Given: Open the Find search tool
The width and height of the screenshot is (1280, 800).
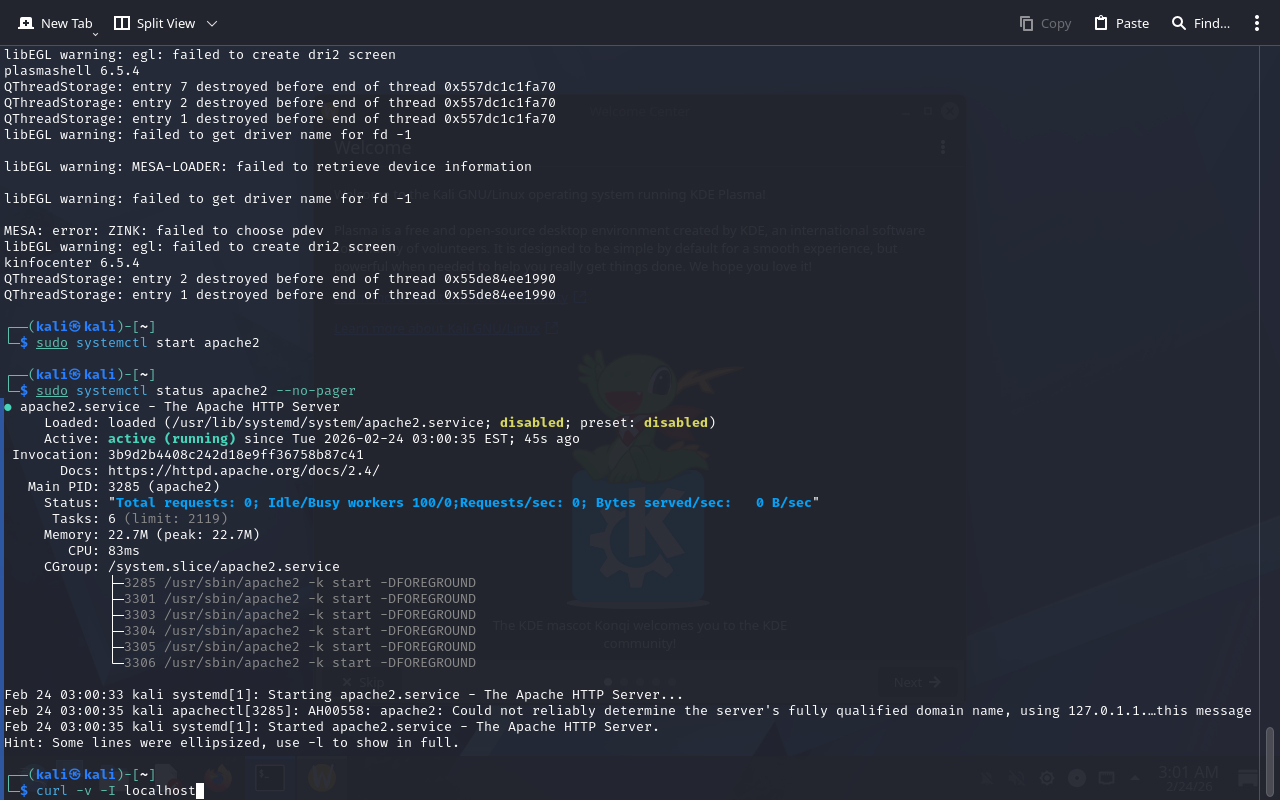Looking at the screenshot, I should pyautogui.click(x=1200, y=23).
